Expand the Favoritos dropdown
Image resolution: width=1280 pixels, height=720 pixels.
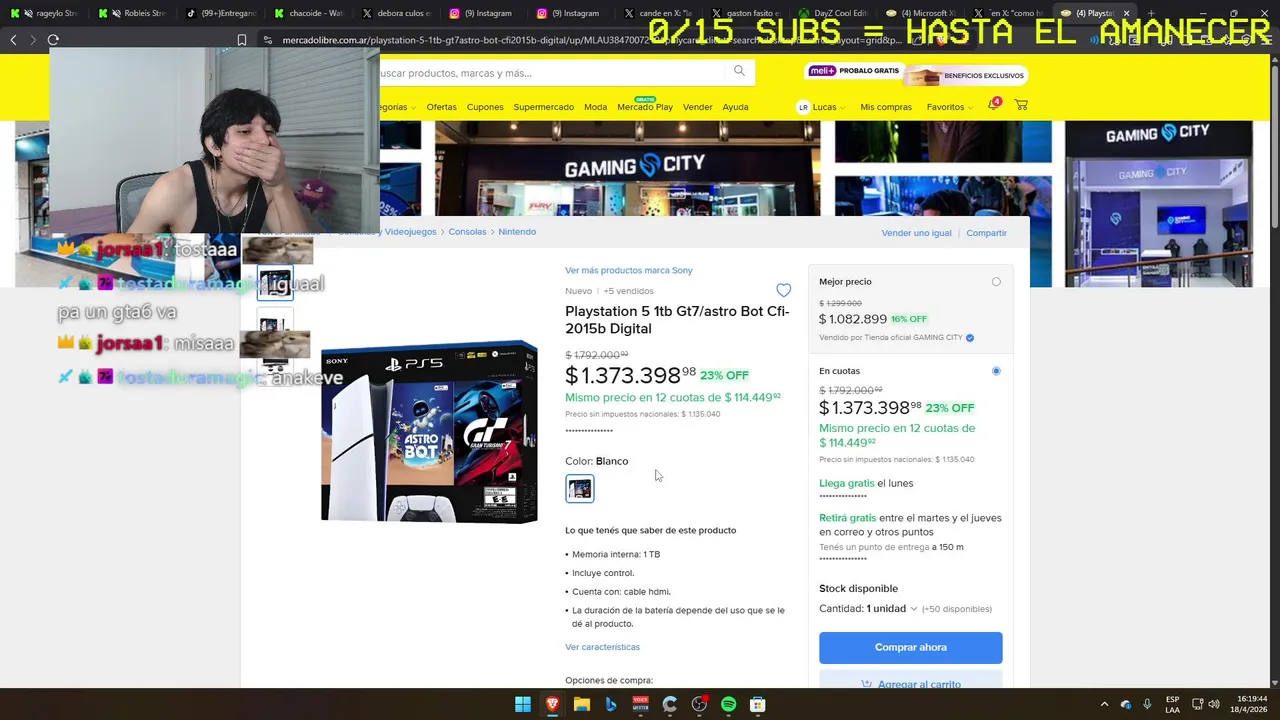(x=949, y=107)
